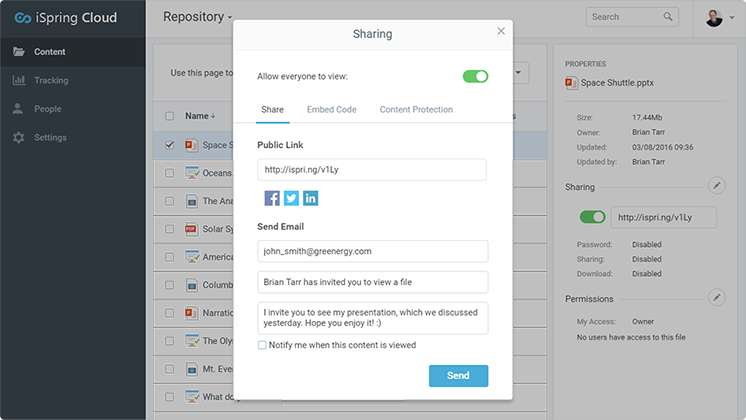The width and height of the screenshot is (746, 420).
Task: Click the What do row file icon
Action: [x=192, y=397]
